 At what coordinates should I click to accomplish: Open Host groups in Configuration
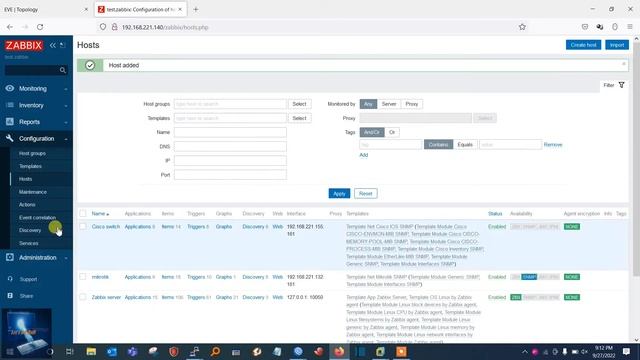tap(32, 153)
